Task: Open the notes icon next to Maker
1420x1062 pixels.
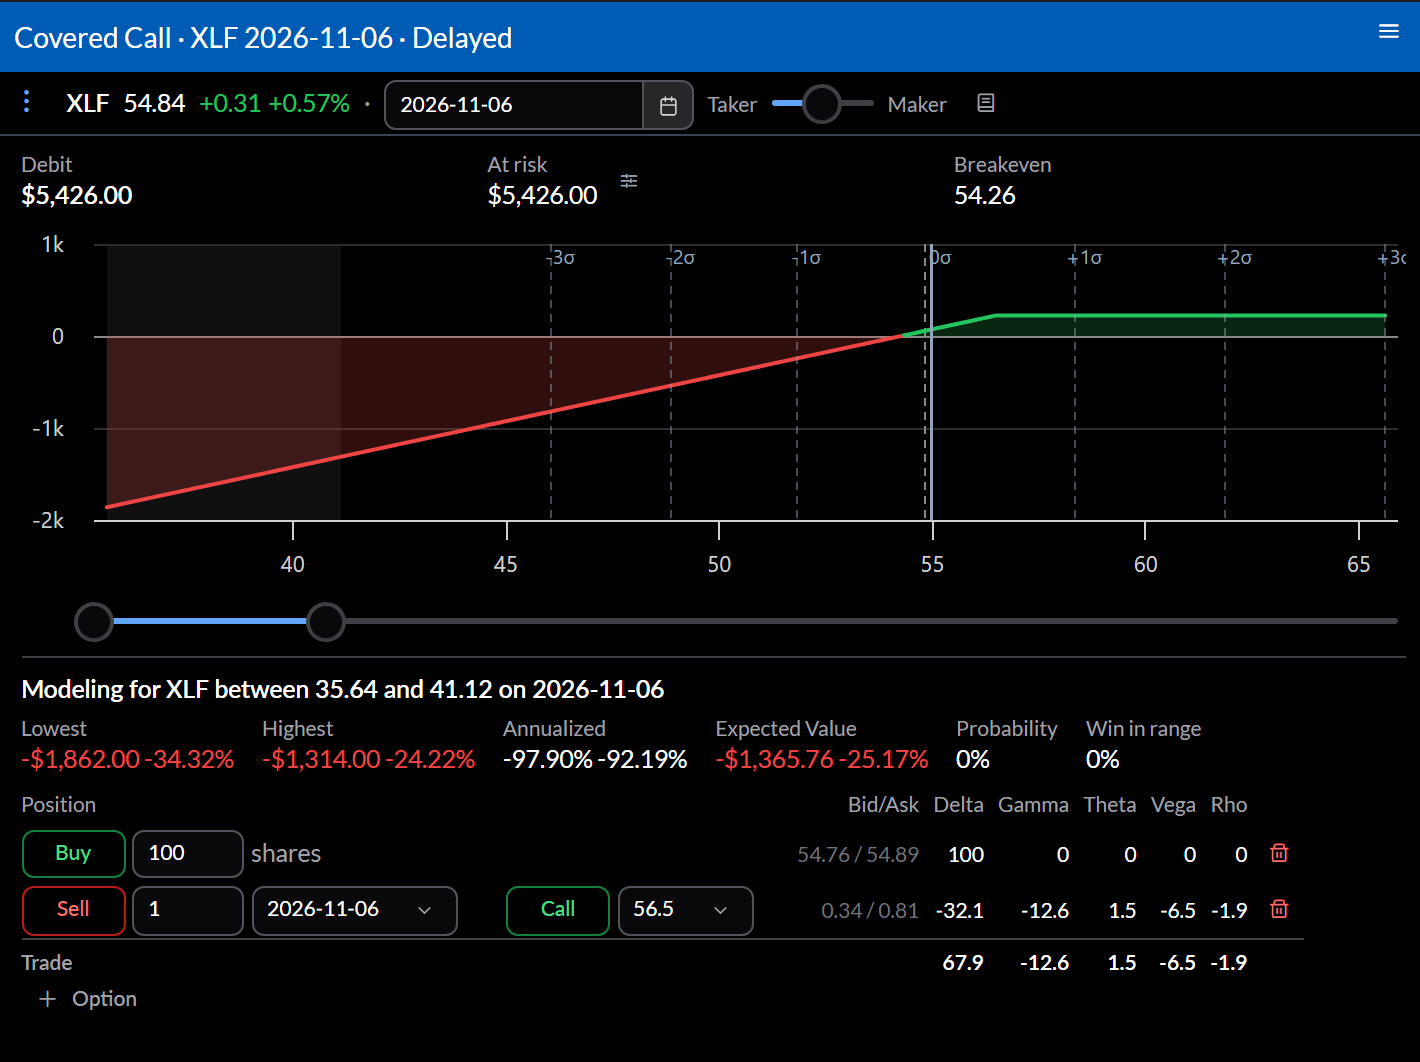Action: [986, 103]
